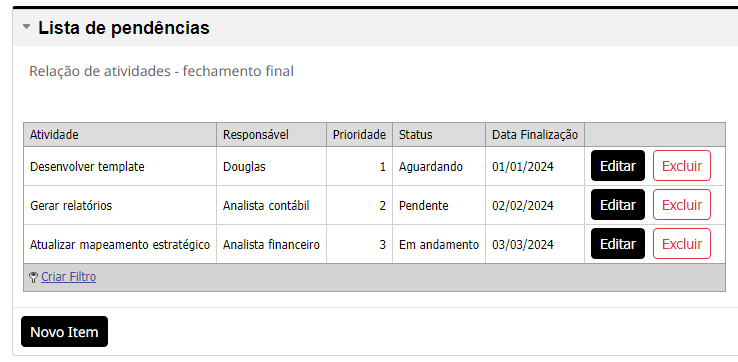Click the Novo Item button
This screenshot has width=738, height=362.
point(64,332)
